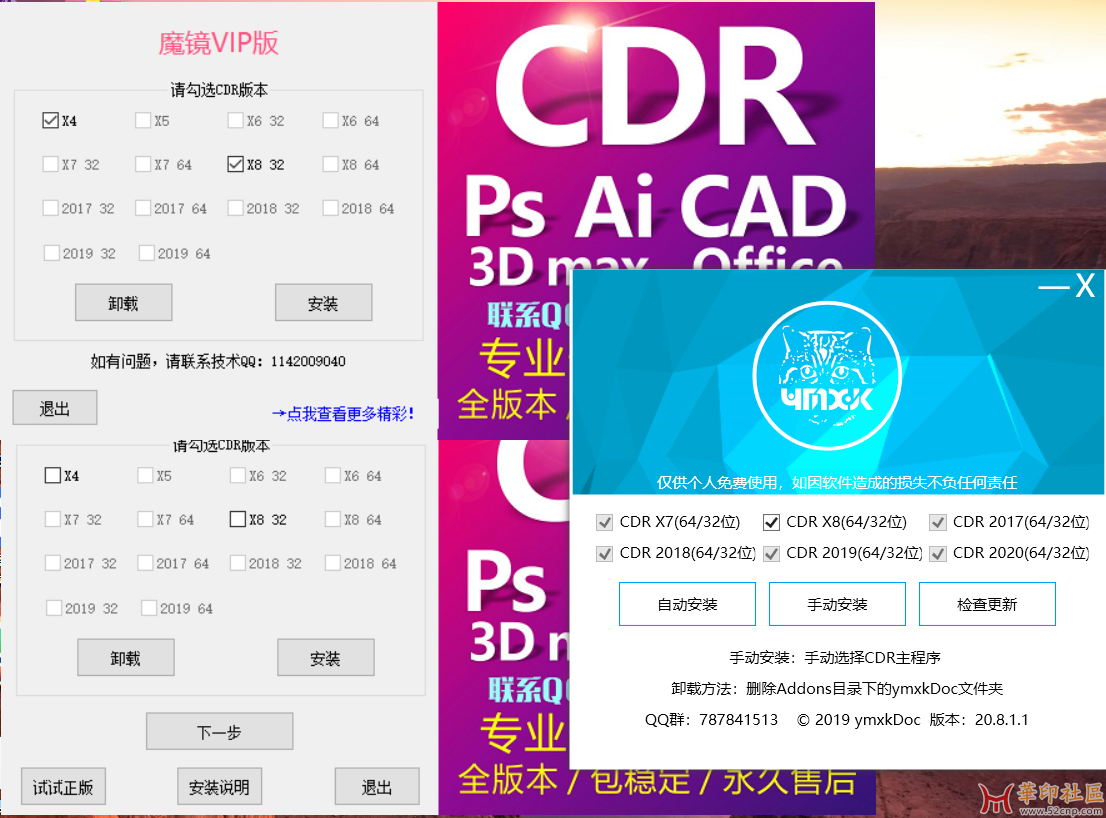Click 安装 in the lower version group
This screenshot has width=1106, height=818.
click(325, 657)
